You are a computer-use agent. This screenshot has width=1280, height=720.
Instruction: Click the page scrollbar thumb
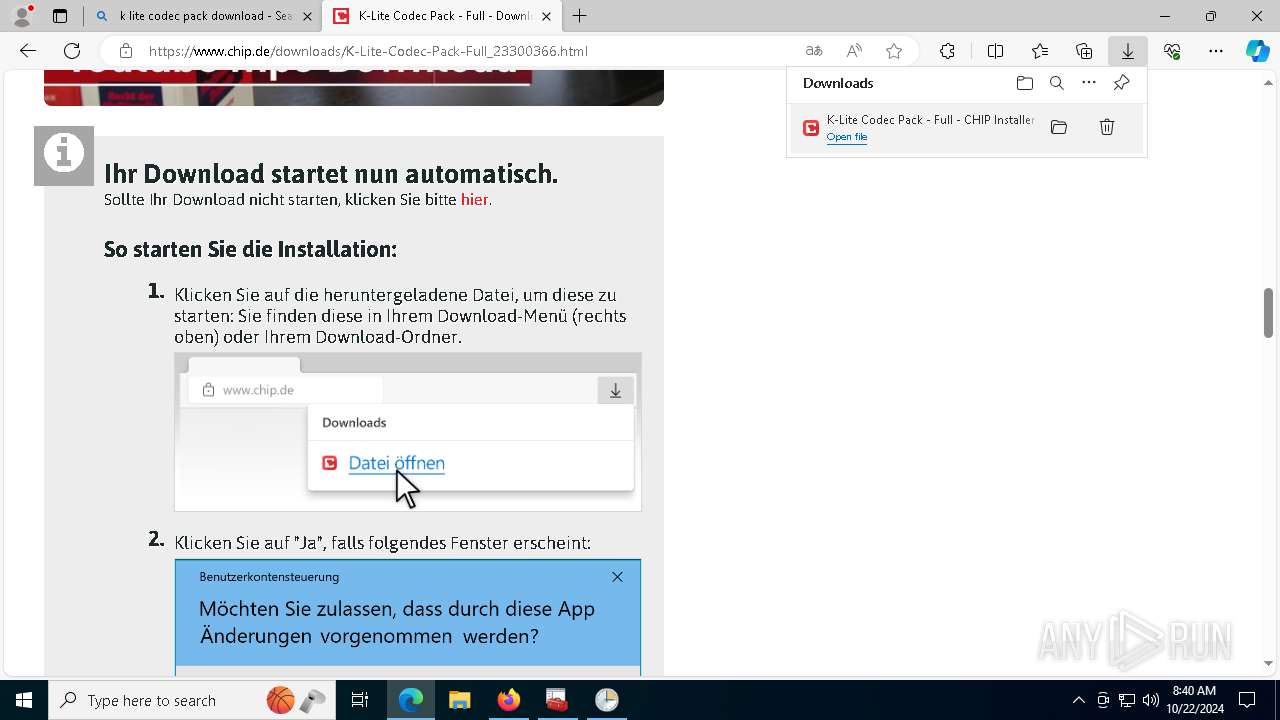(x=1269, y=313)
